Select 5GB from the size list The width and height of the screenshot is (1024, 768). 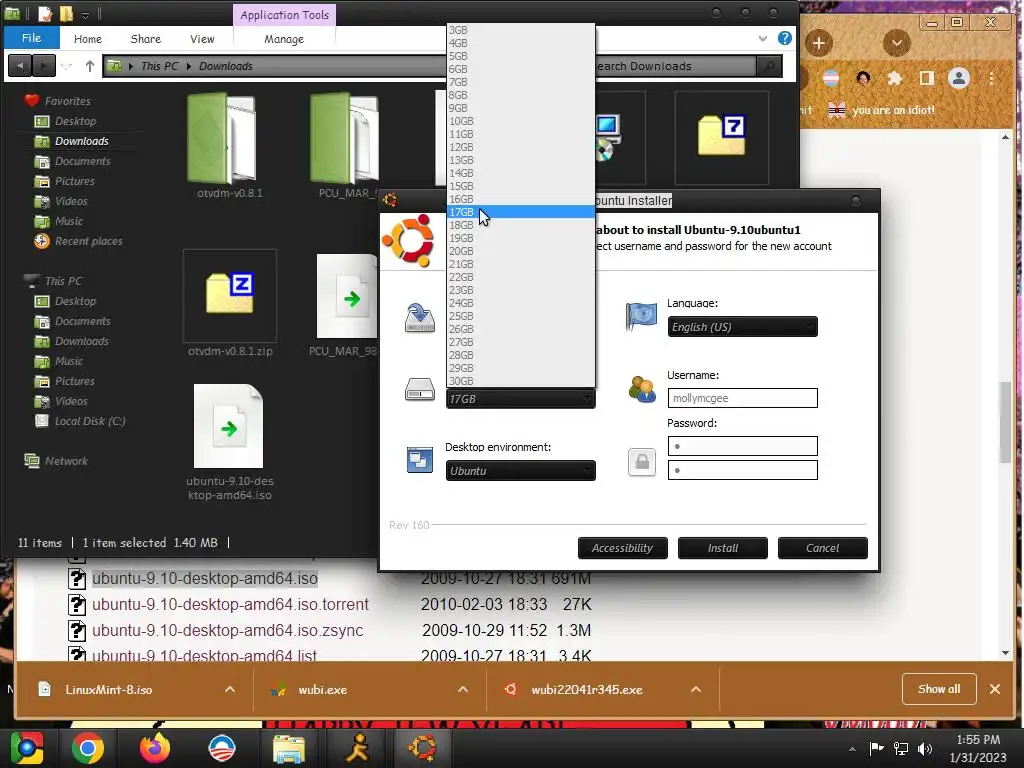[x=520, y=56]
